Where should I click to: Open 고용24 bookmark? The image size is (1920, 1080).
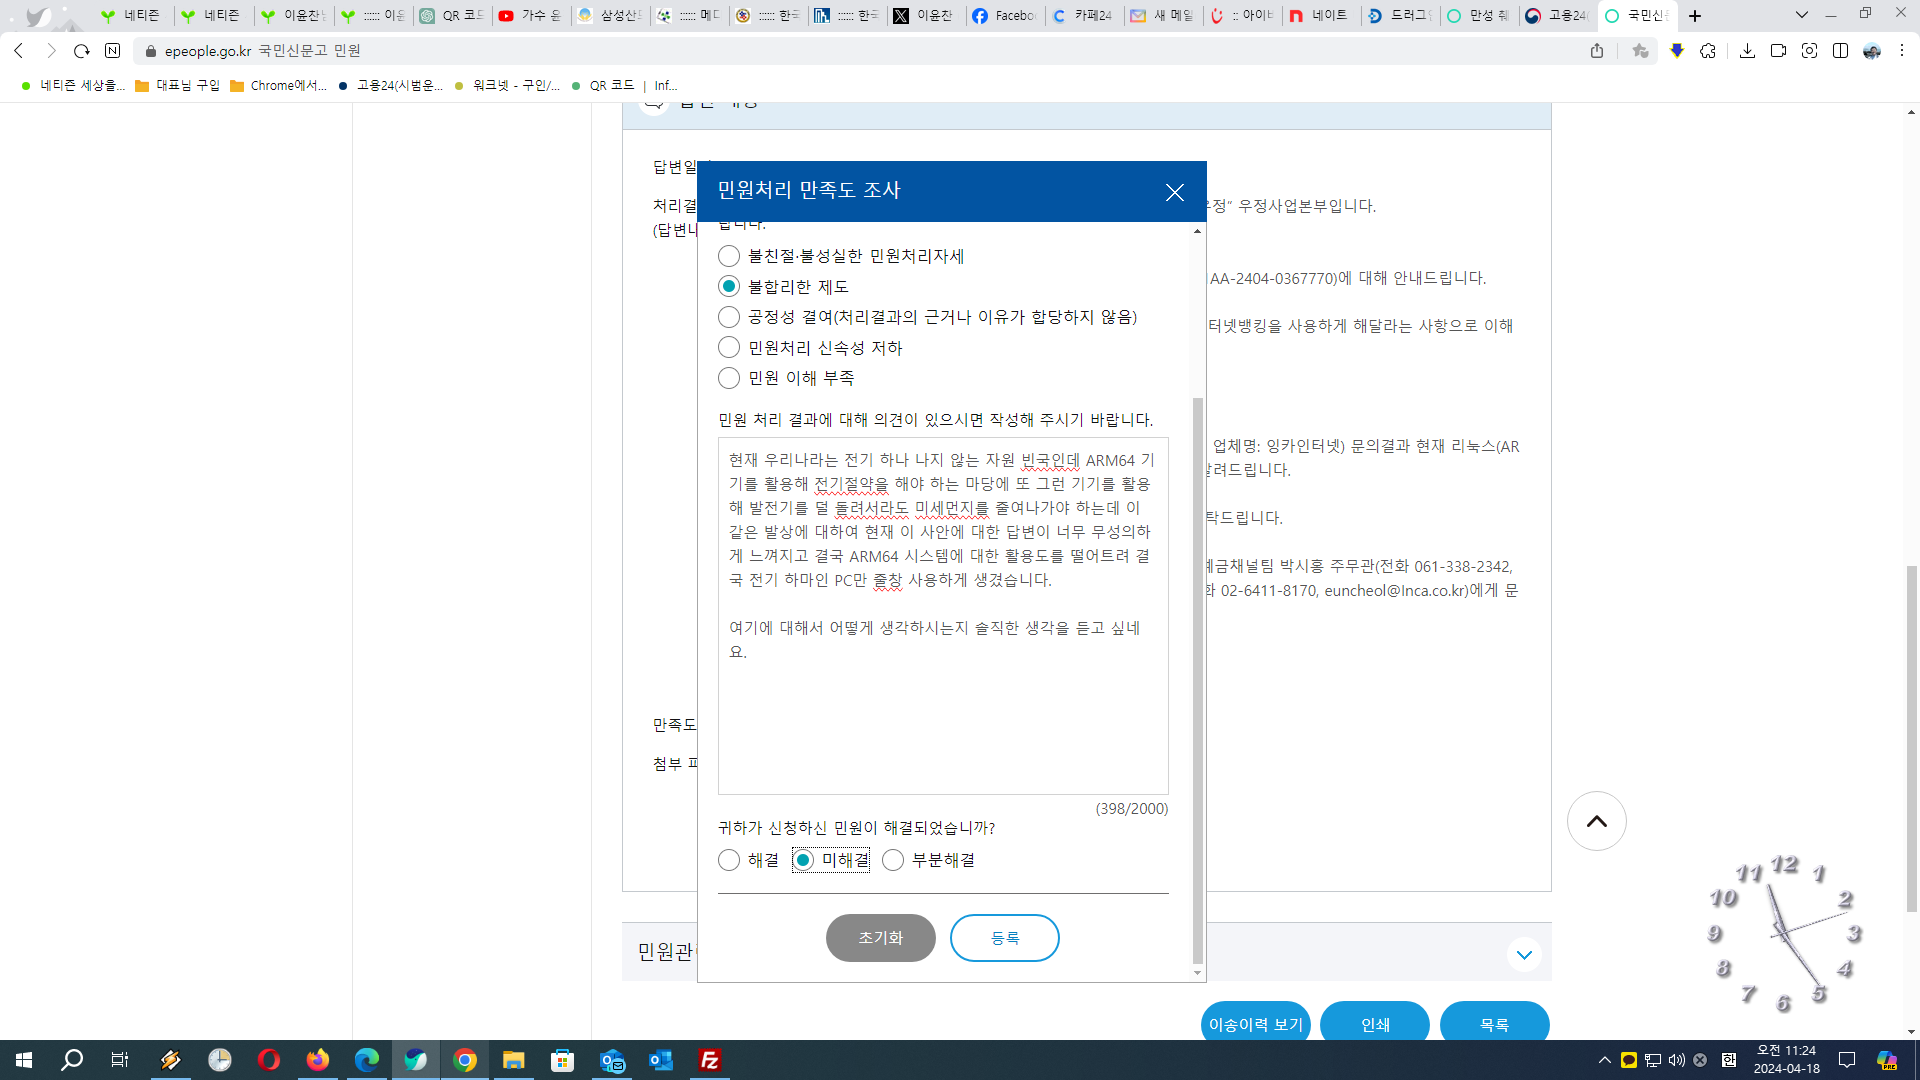(390, 86)
